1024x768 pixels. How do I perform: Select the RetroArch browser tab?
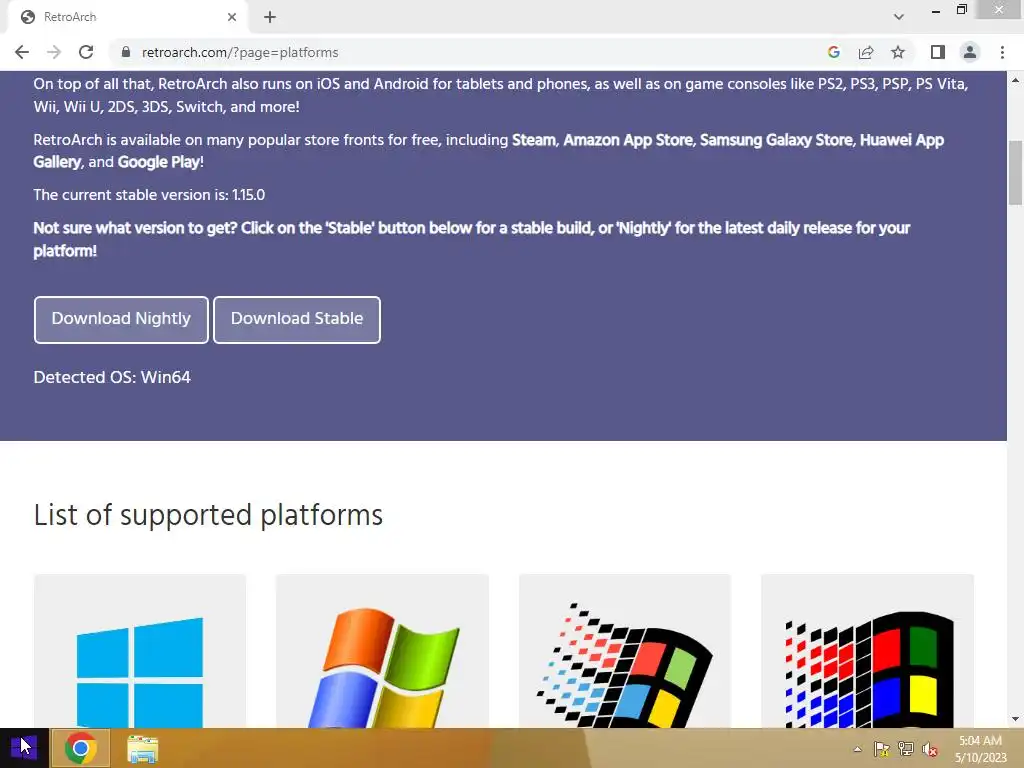127,17
